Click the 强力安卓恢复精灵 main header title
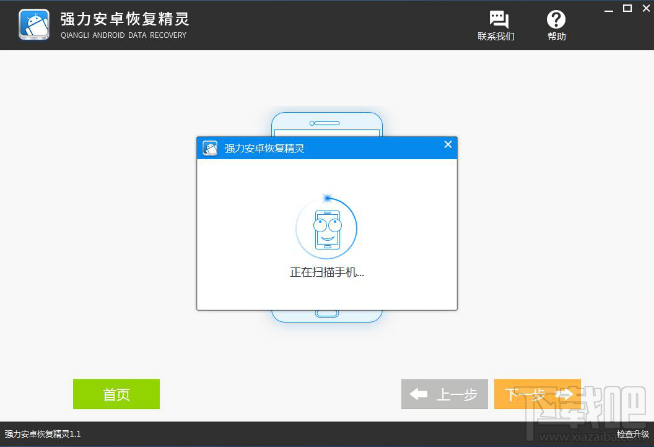The height and width of the screenshot is (447, 654). click(x=125, y=19)
